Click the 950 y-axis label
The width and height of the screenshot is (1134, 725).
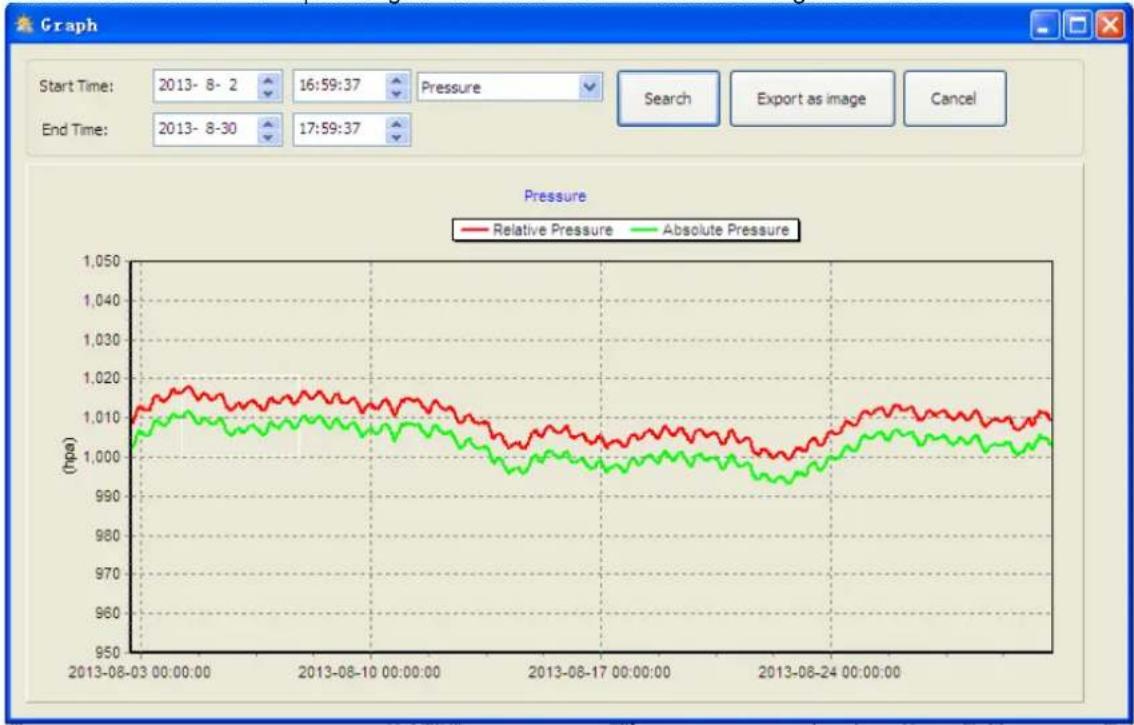click(x=108, y=652)
